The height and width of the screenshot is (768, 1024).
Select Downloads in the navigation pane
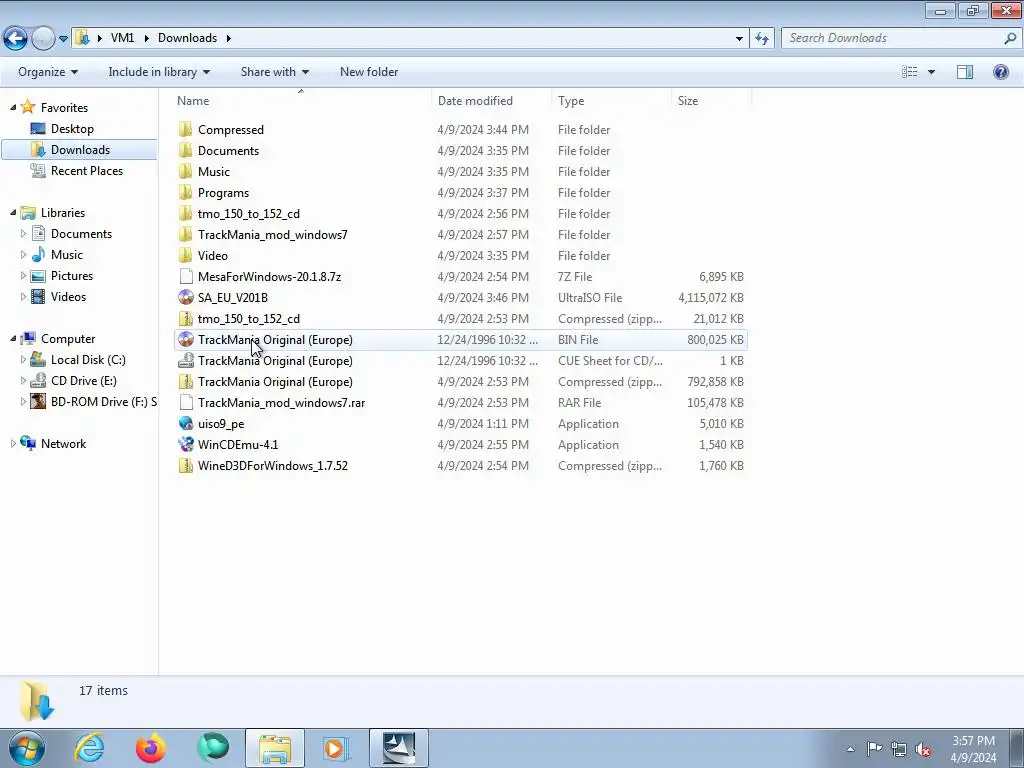click(80, 150)
